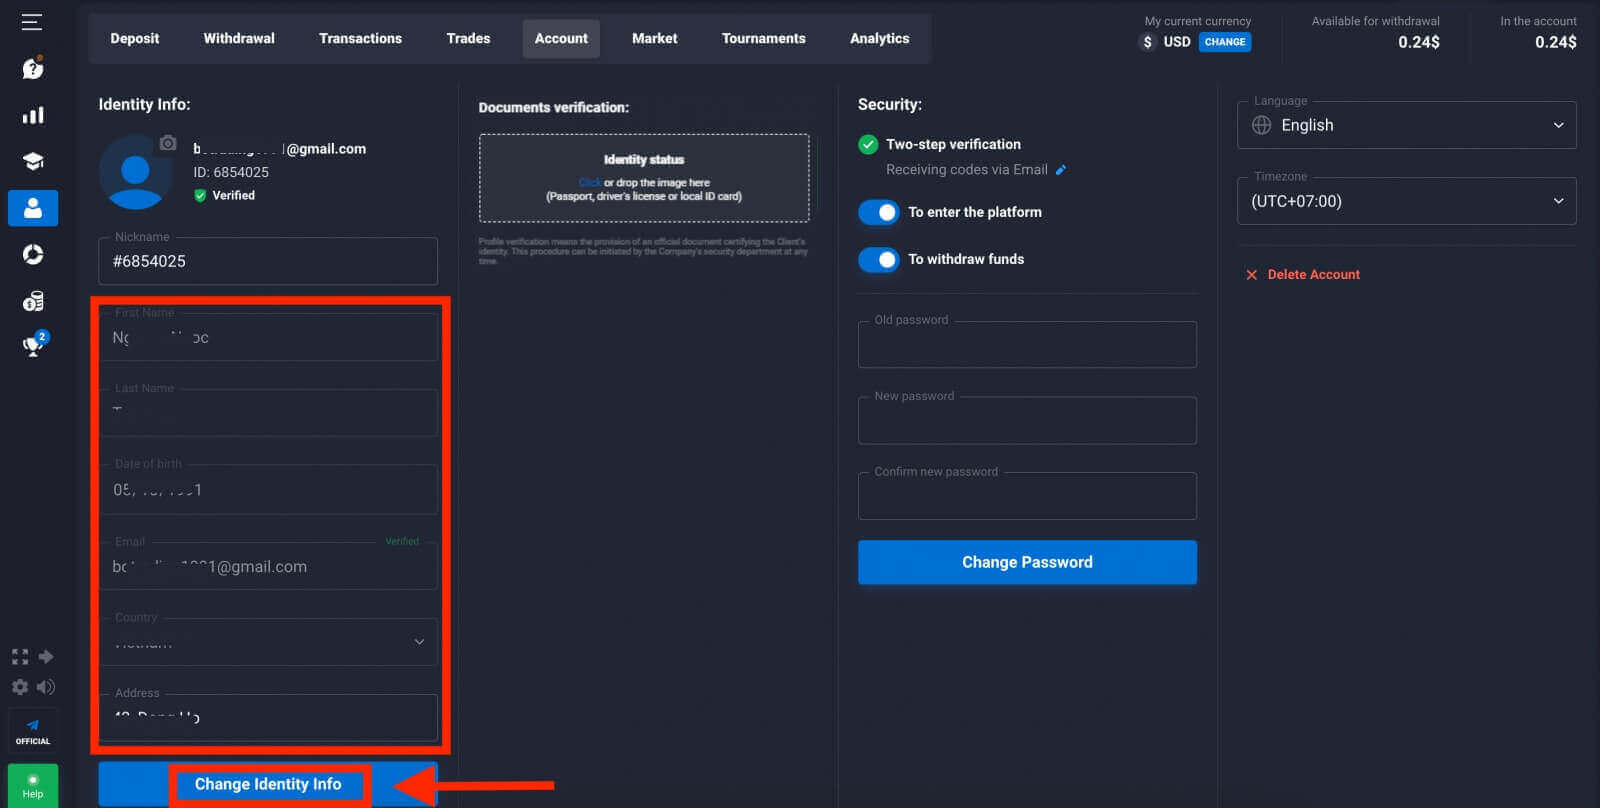Expand the Country dropdown
The width and height of the screenshot is (1600, 808).
268,642
